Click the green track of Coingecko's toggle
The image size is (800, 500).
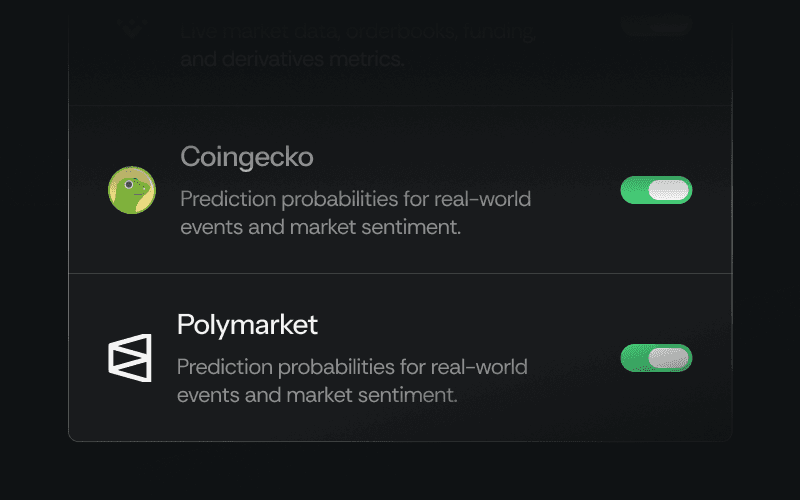pos(634,190)
